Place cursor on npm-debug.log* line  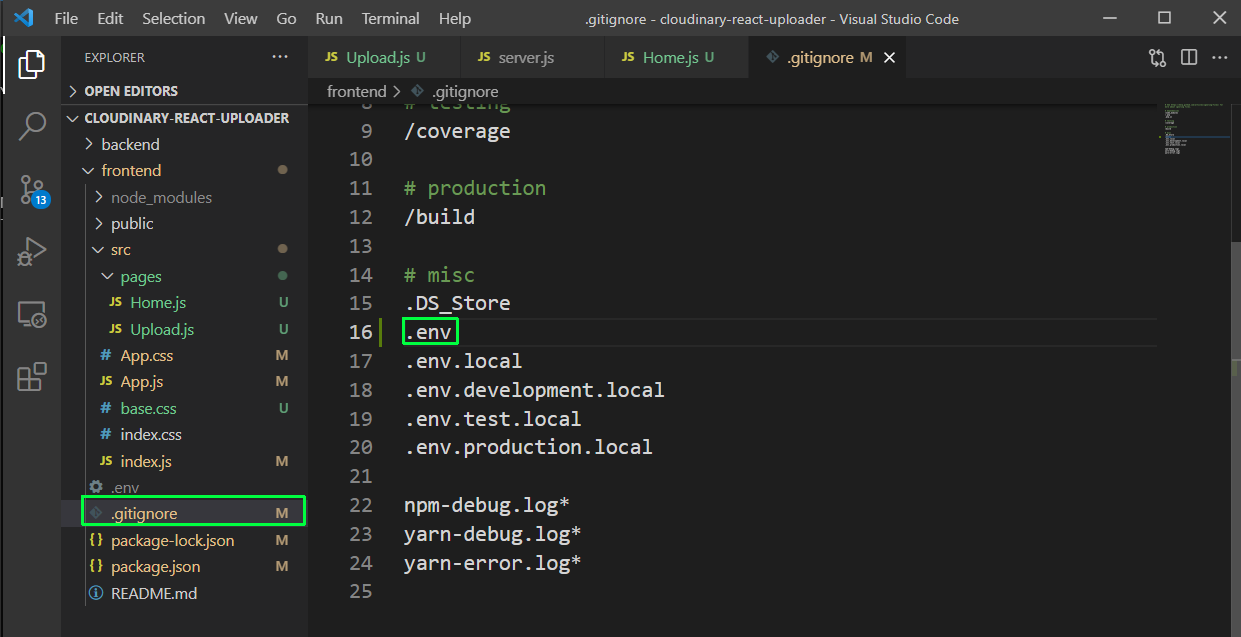point(487,505)
